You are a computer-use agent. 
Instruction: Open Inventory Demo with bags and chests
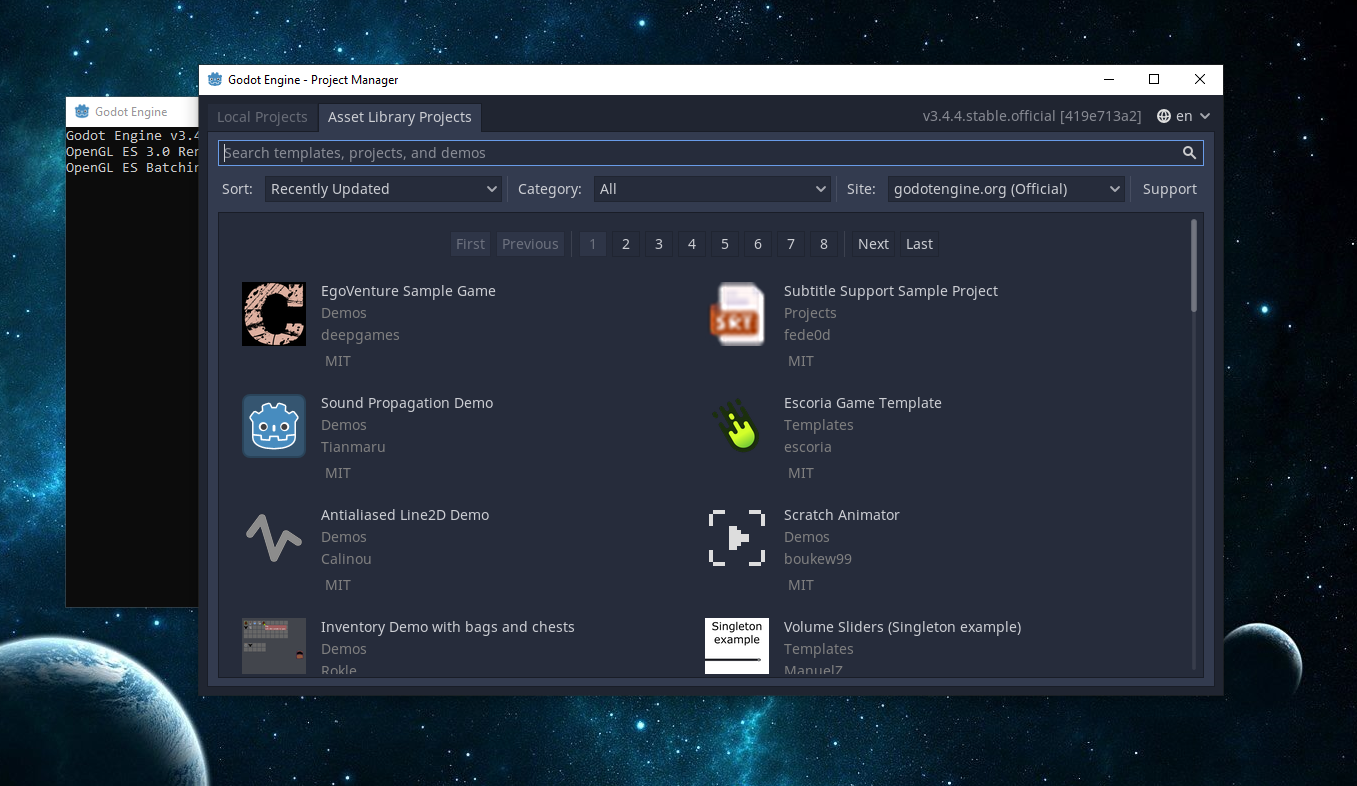(x=448, y=627)
